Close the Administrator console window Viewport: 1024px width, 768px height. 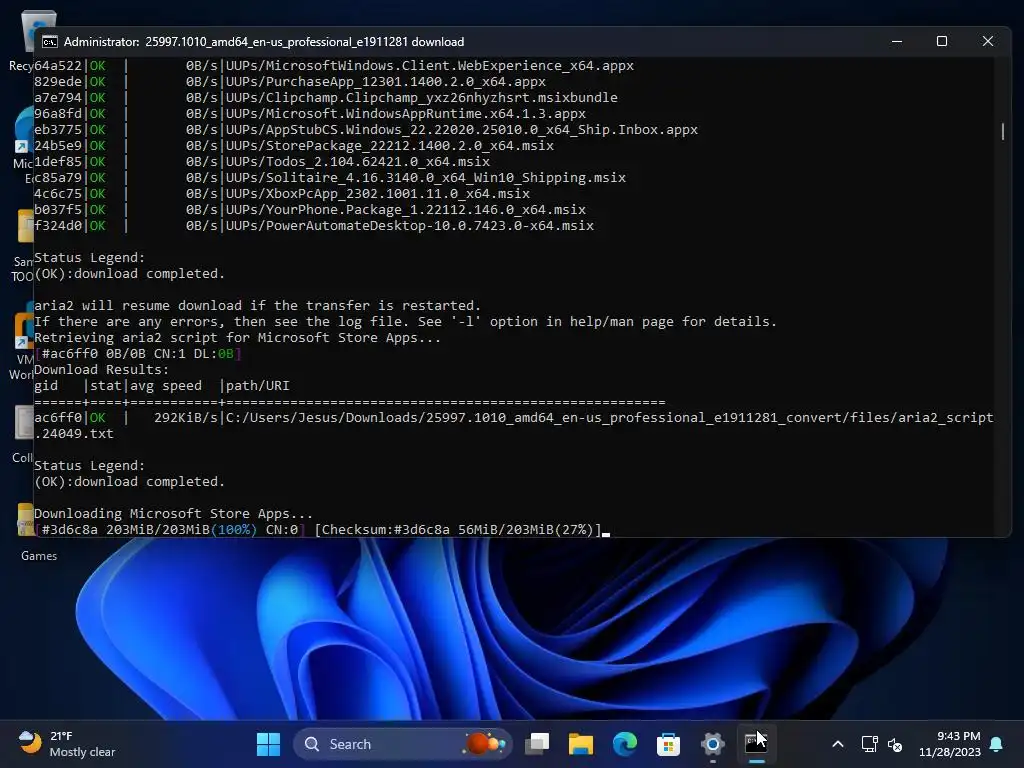[x=987, y=41]
